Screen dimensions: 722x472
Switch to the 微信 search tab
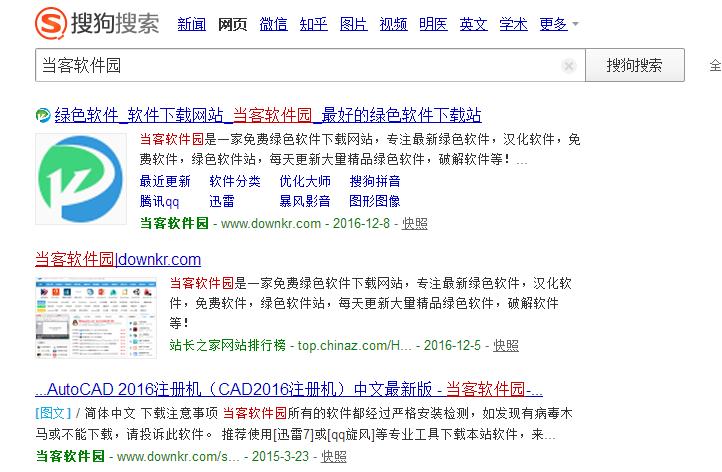point(274,24)
